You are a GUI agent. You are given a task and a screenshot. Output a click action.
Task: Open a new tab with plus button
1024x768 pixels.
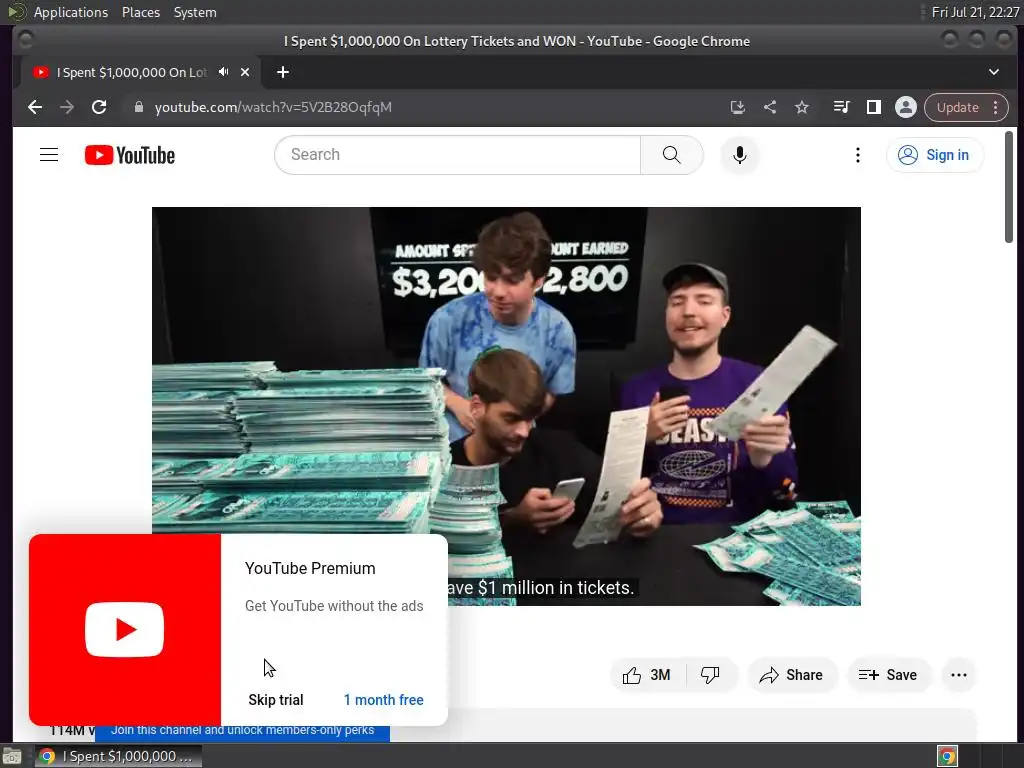(283, 72)
